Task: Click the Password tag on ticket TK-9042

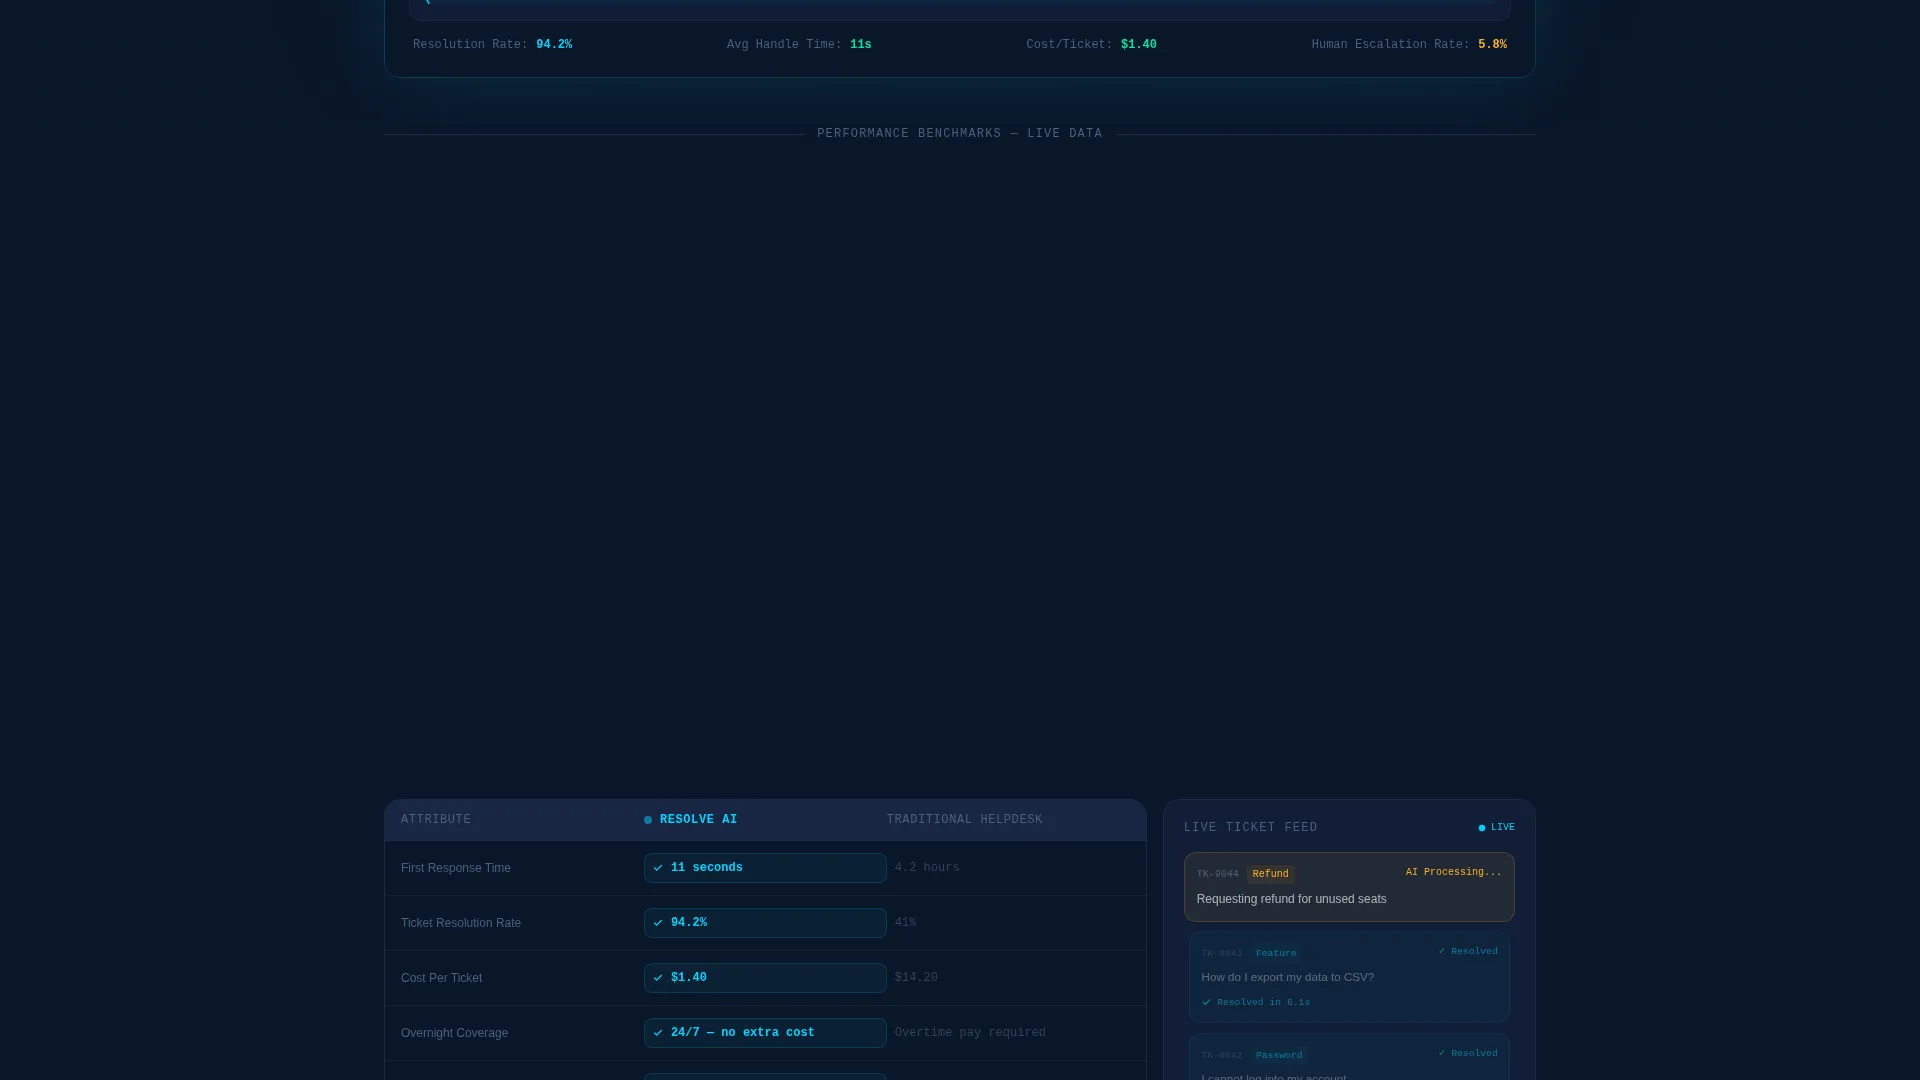Action: pyautogui.click(x=1279, y=1055)
